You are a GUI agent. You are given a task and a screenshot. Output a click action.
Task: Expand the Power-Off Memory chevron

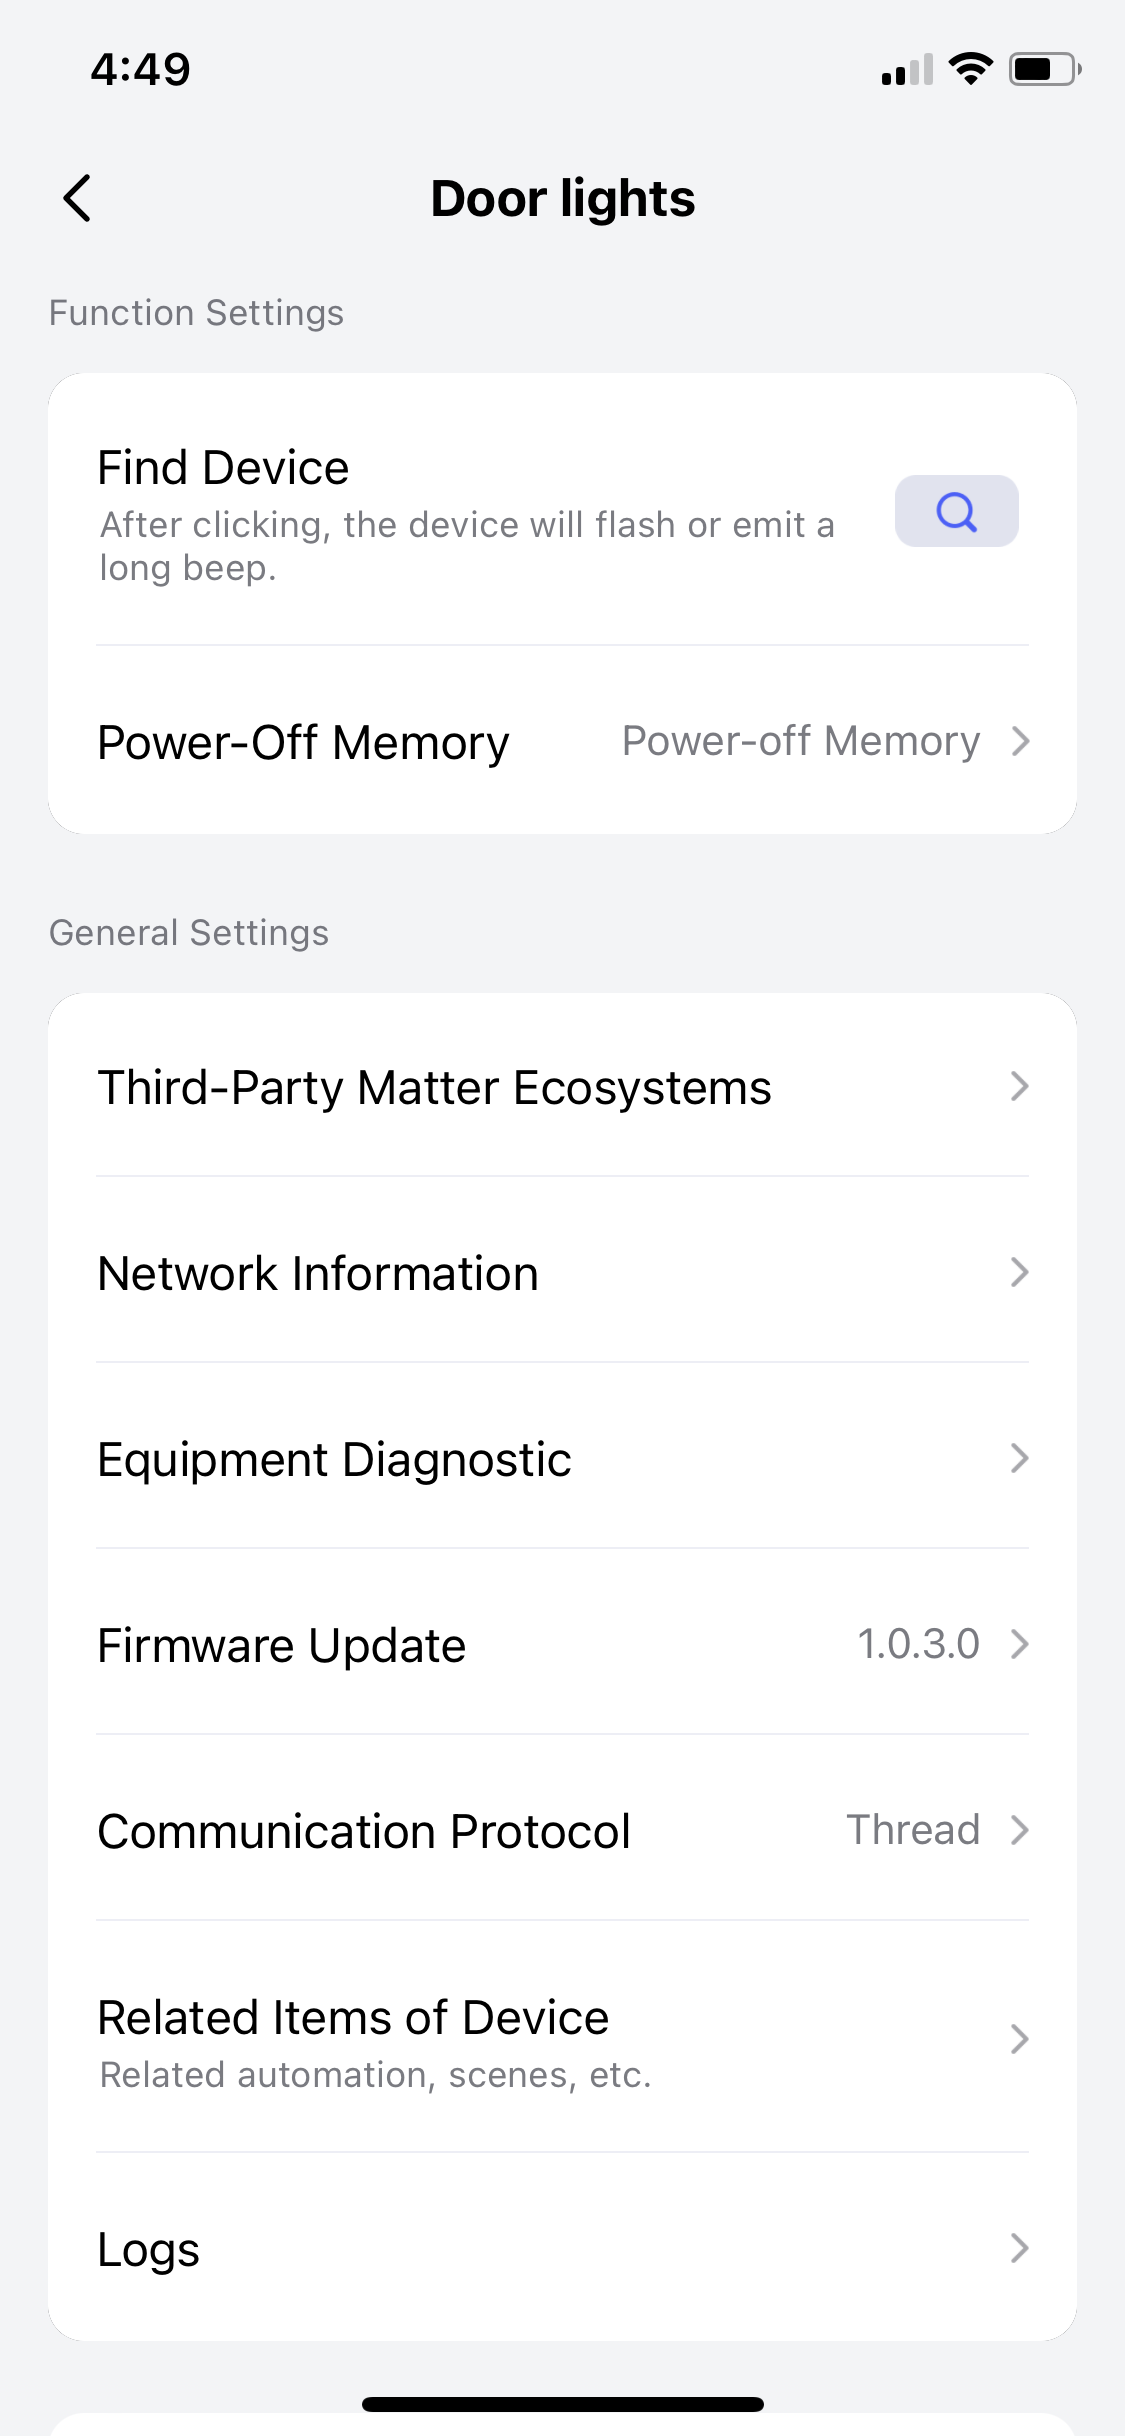pos(1019,741)
